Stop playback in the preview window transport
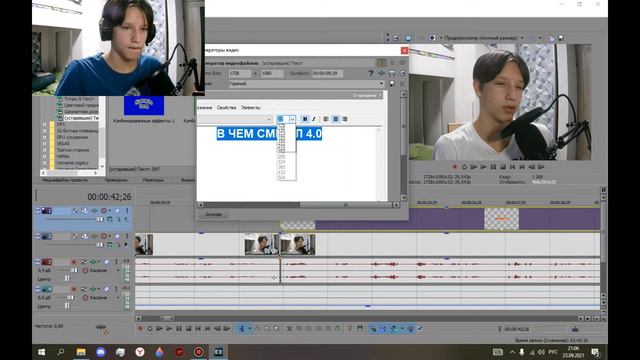 point(503,167)
